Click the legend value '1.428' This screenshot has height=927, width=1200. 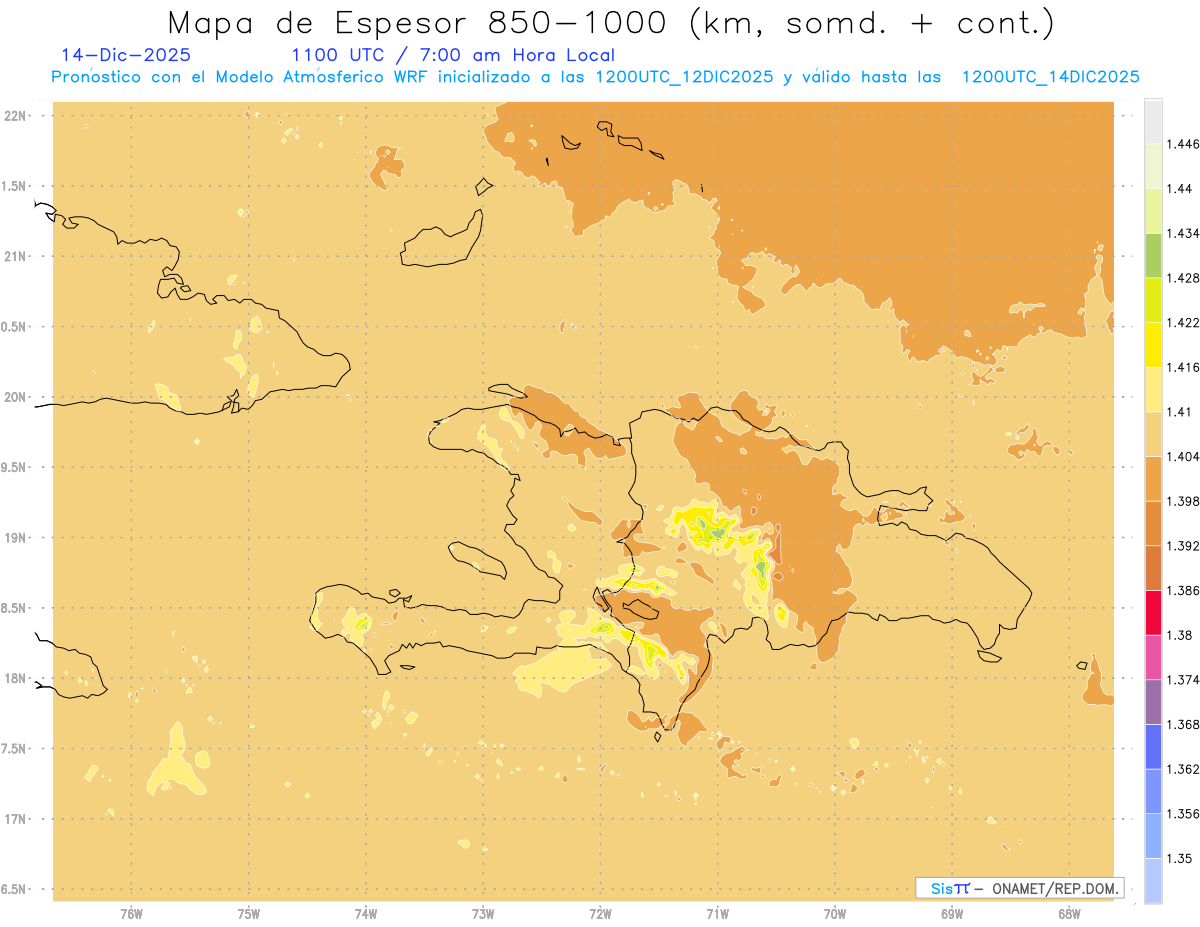[1184, 278]
